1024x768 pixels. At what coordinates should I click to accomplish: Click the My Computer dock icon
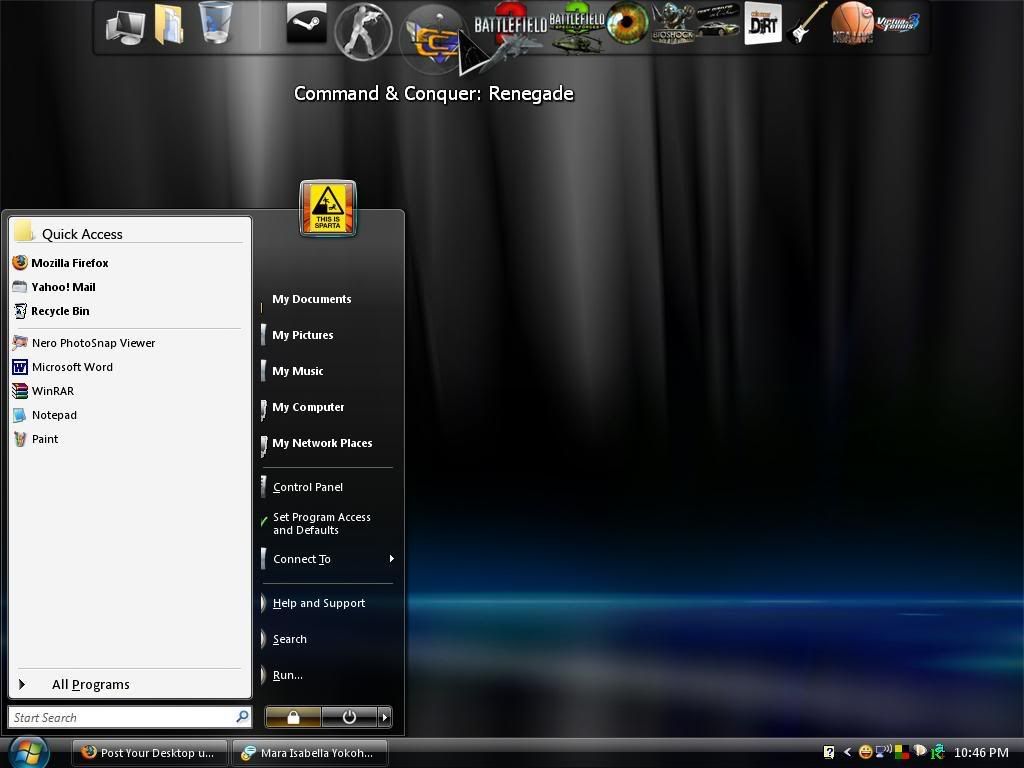(125, 26)
